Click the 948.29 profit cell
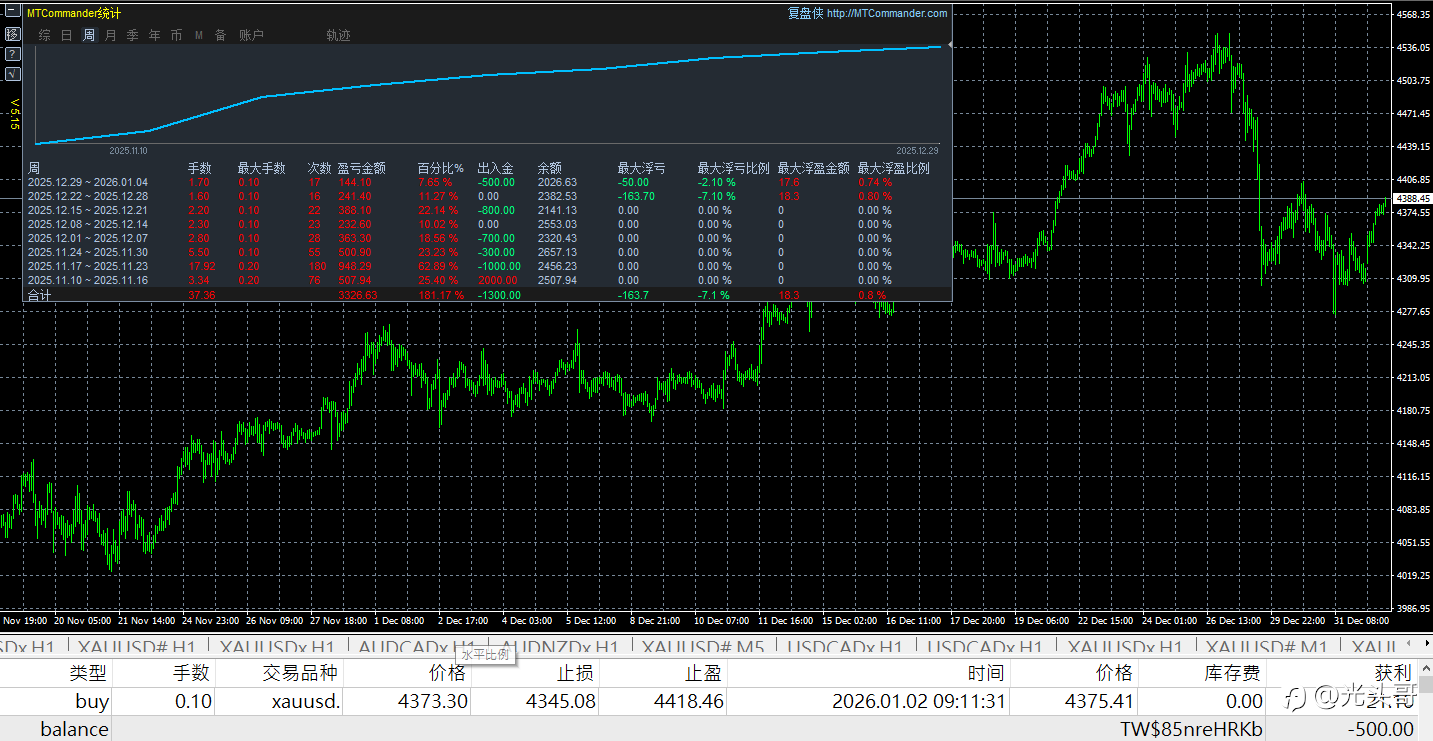The width and height of the screenshot is (1433, 741). (x=355, y=266)
